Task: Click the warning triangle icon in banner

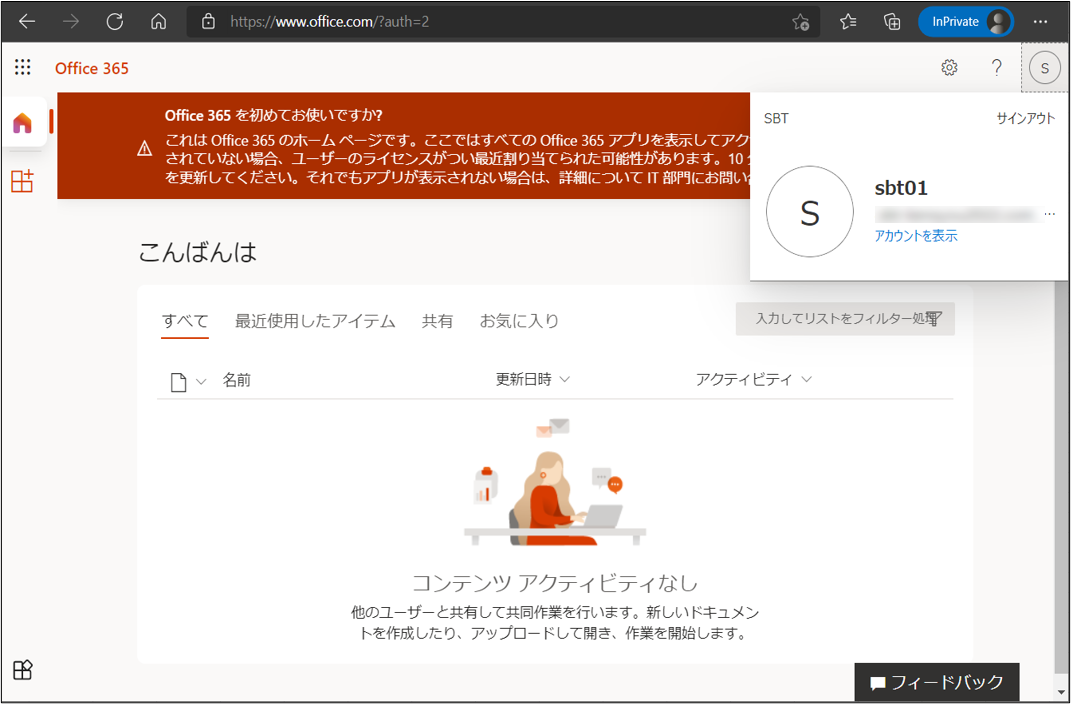Action: [x=144, y=148]
